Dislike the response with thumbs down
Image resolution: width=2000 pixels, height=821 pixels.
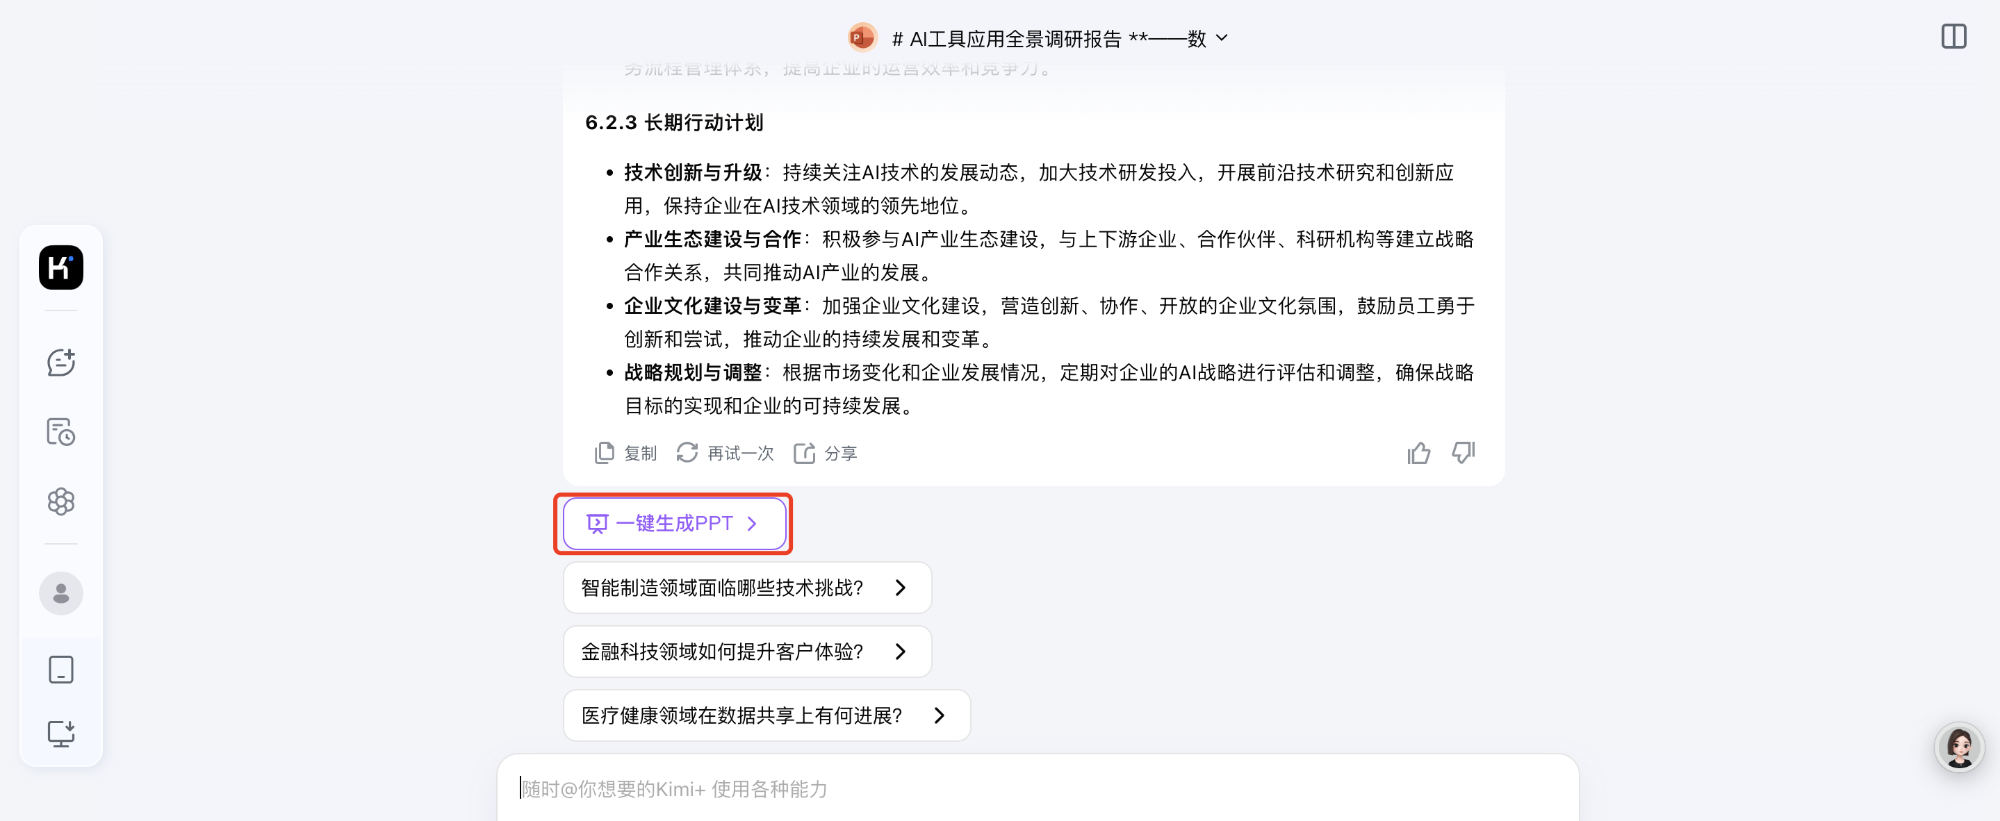click(x=1463, y=454)
